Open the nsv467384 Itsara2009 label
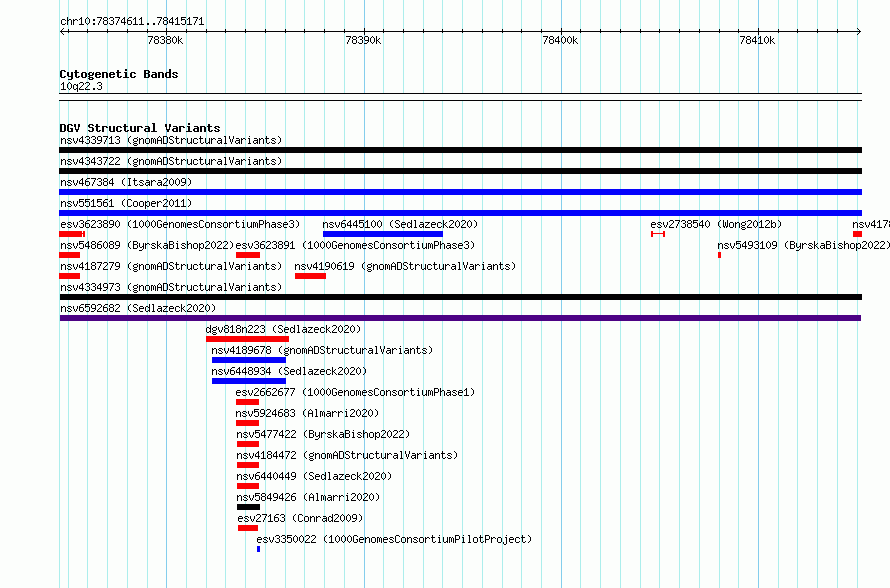Screen dimensions: 890x588 click(126, 182)
